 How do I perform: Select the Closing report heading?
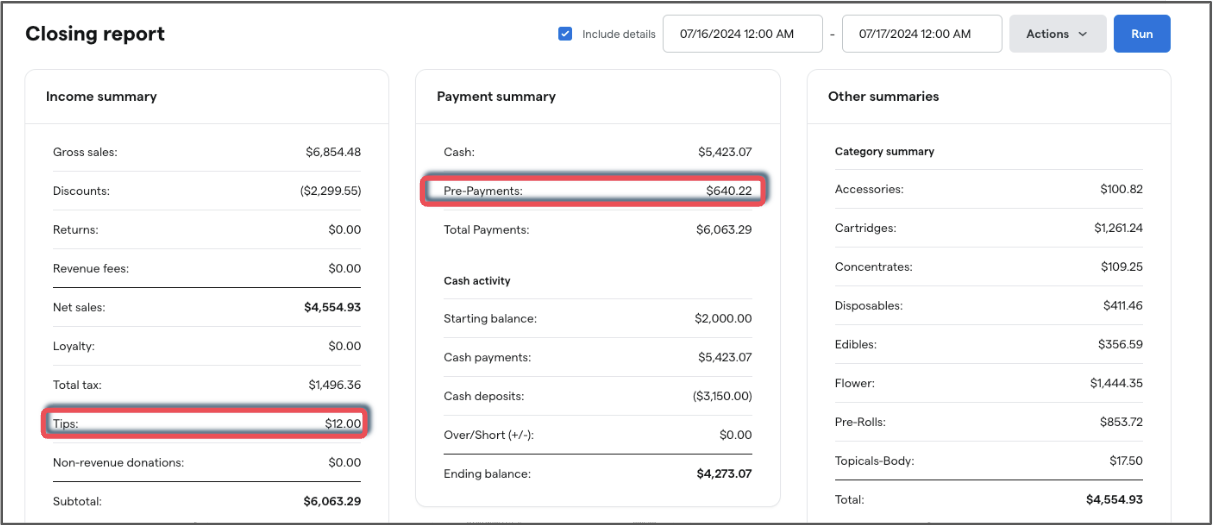95,34
